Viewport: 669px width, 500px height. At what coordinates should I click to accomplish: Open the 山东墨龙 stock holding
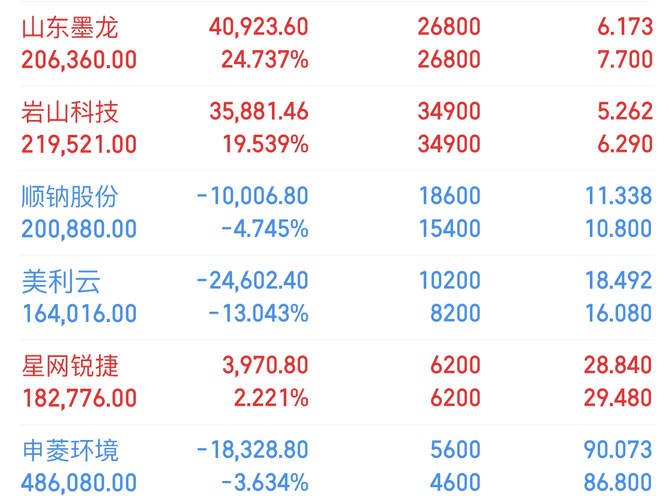337,44
